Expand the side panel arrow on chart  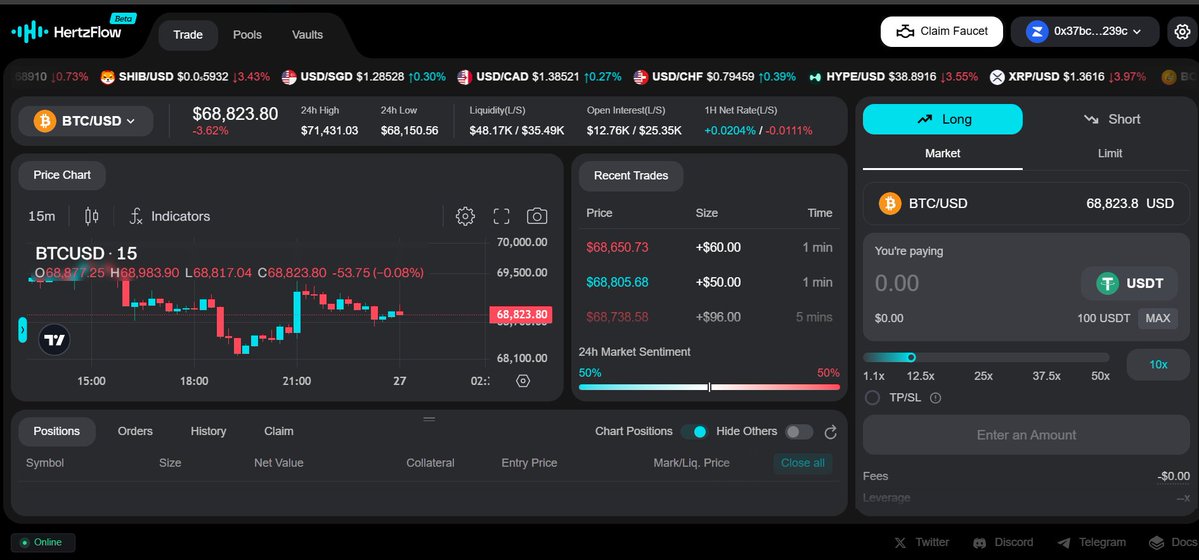(22, 330)
